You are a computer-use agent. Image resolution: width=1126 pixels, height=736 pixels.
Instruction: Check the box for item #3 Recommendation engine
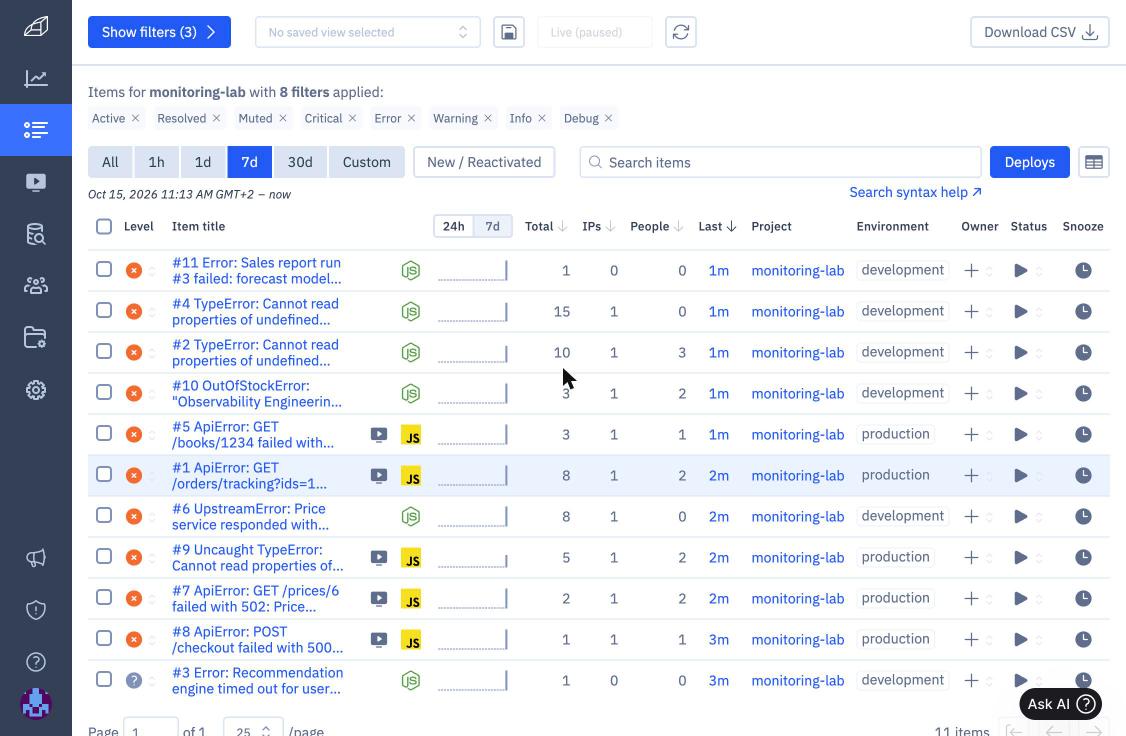coord(104,679)
